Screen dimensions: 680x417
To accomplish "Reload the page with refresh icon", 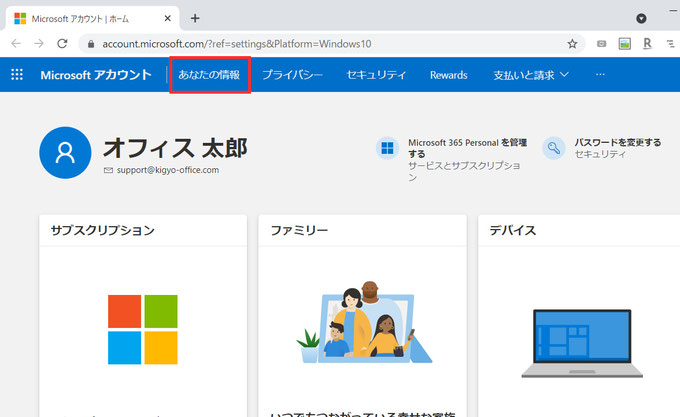I will (62, 44).
